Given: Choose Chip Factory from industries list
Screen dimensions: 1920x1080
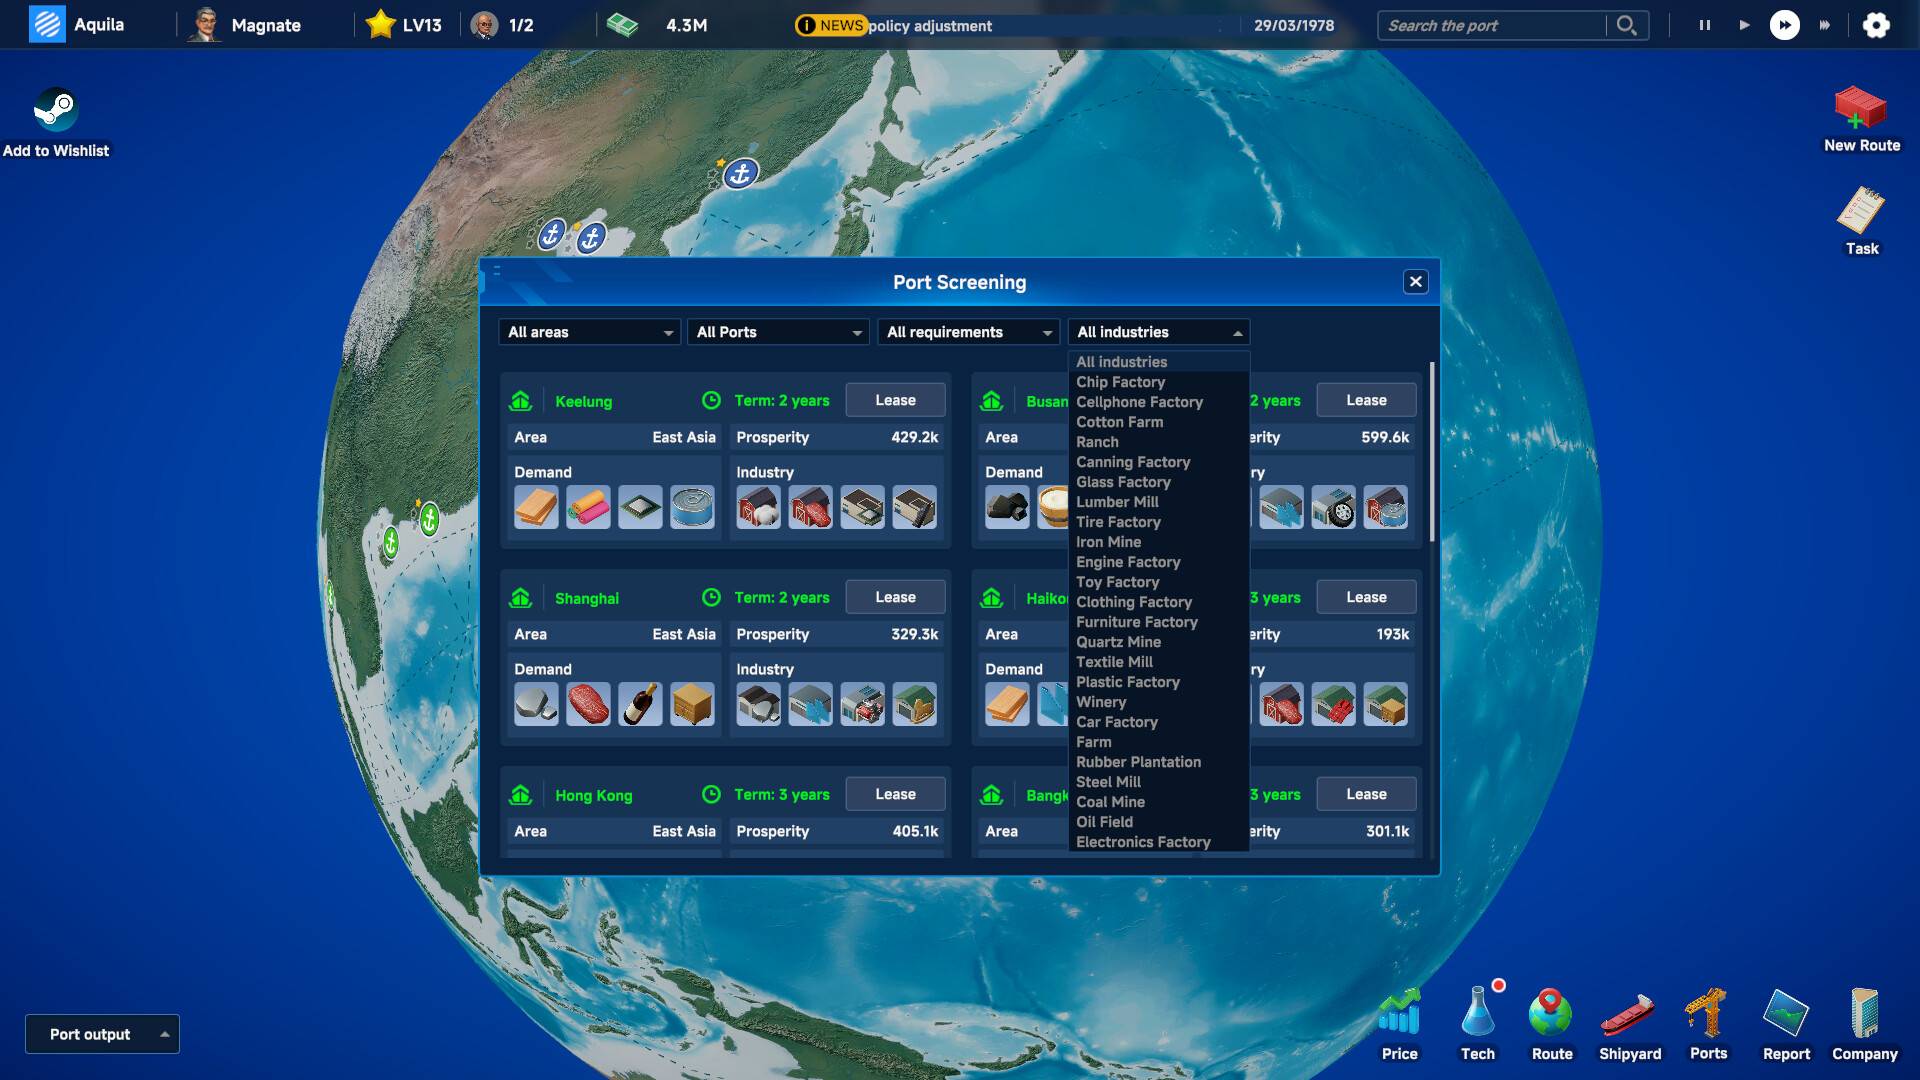Looking at the screenshot, I should coord(1120,382).
